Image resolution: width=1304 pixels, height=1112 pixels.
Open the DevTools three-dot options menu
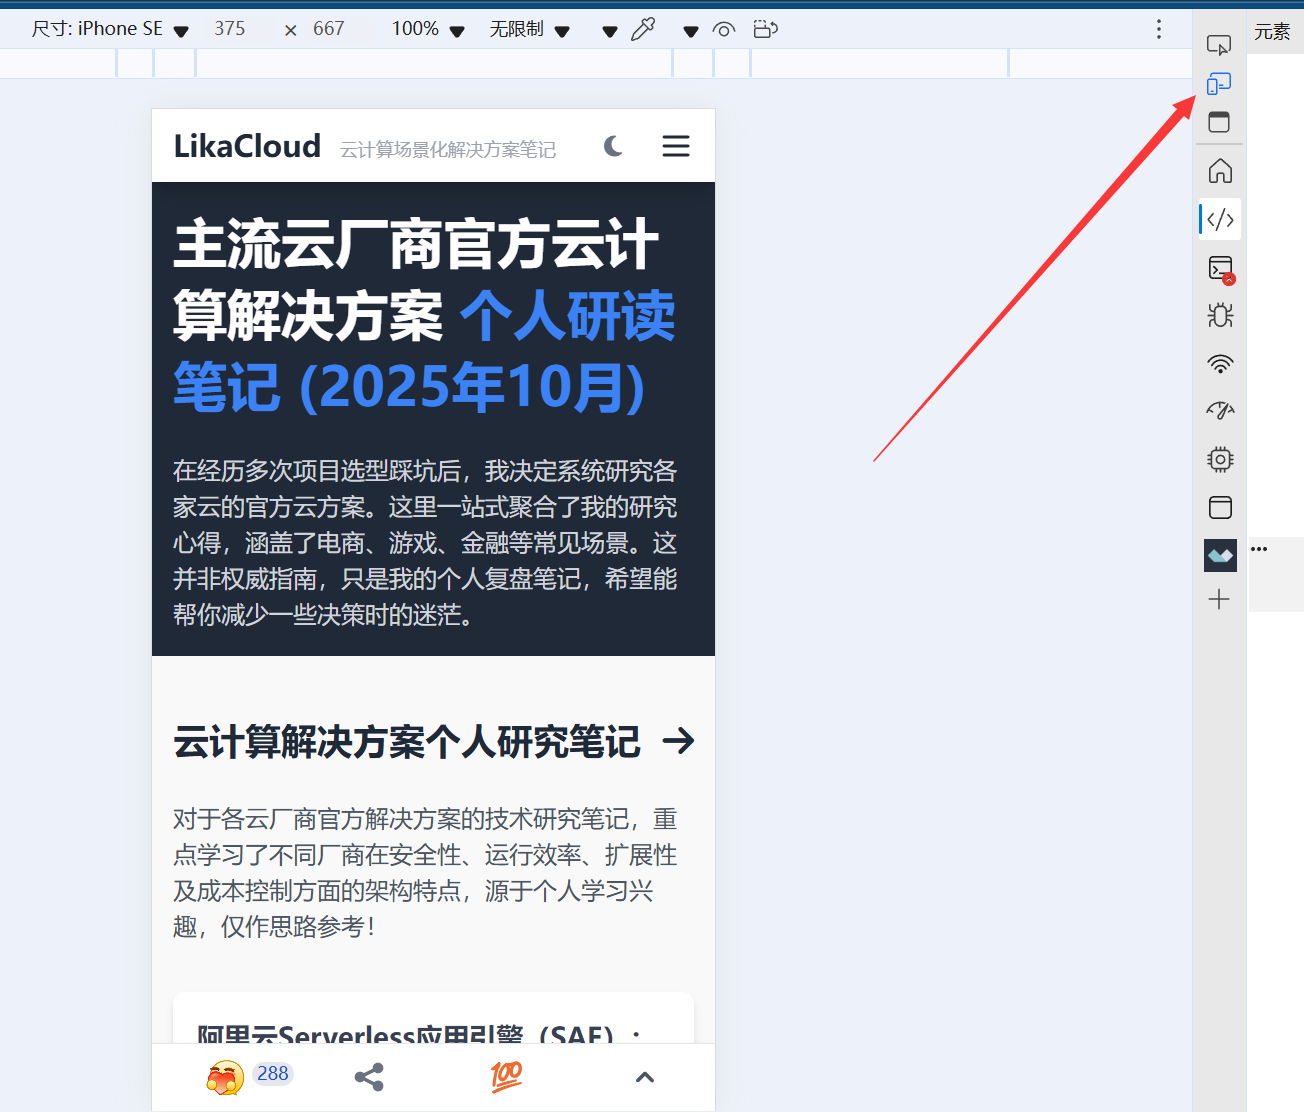[1158, 29]
